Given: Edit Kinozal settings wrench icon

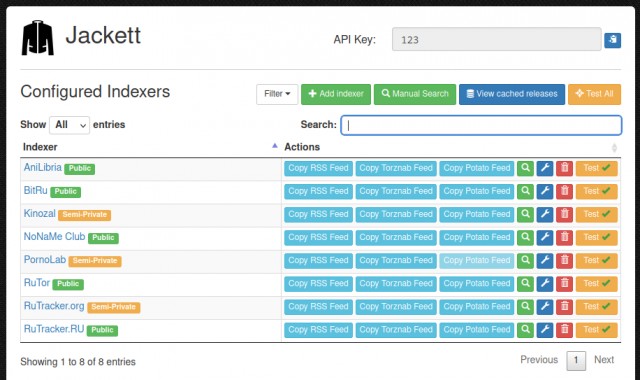Looking at the screenshot, I should point(545,214).
